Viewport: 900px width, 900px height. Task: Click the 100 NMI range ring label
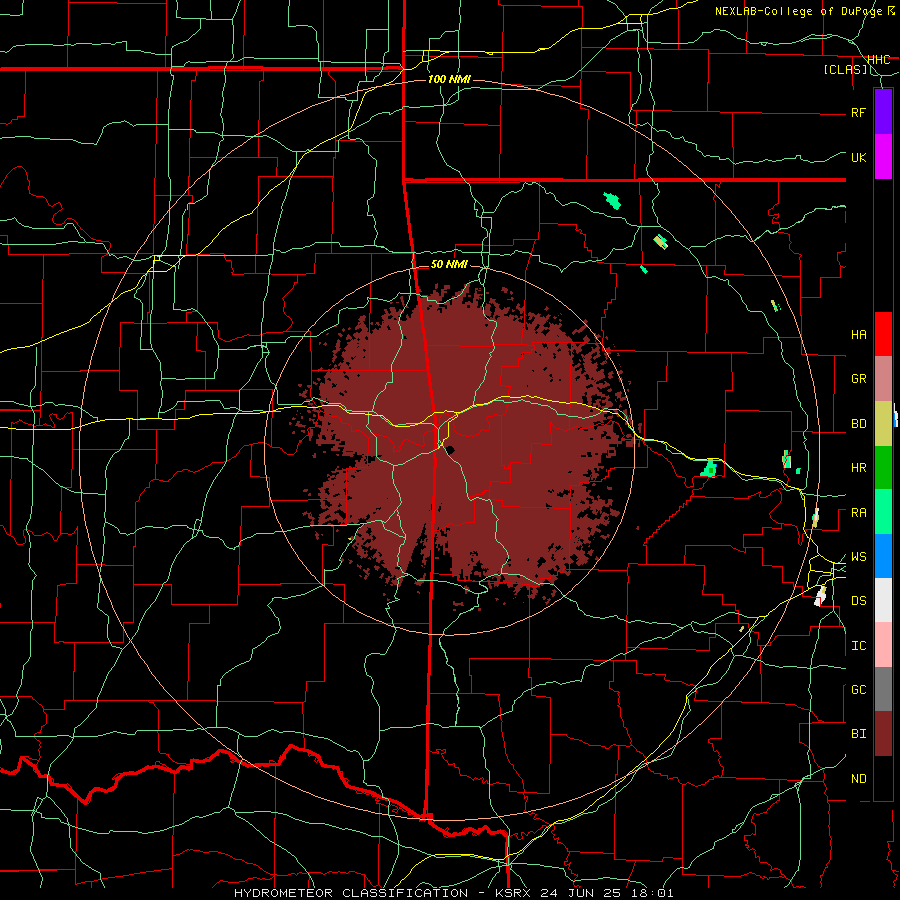[x=449, y=79]
